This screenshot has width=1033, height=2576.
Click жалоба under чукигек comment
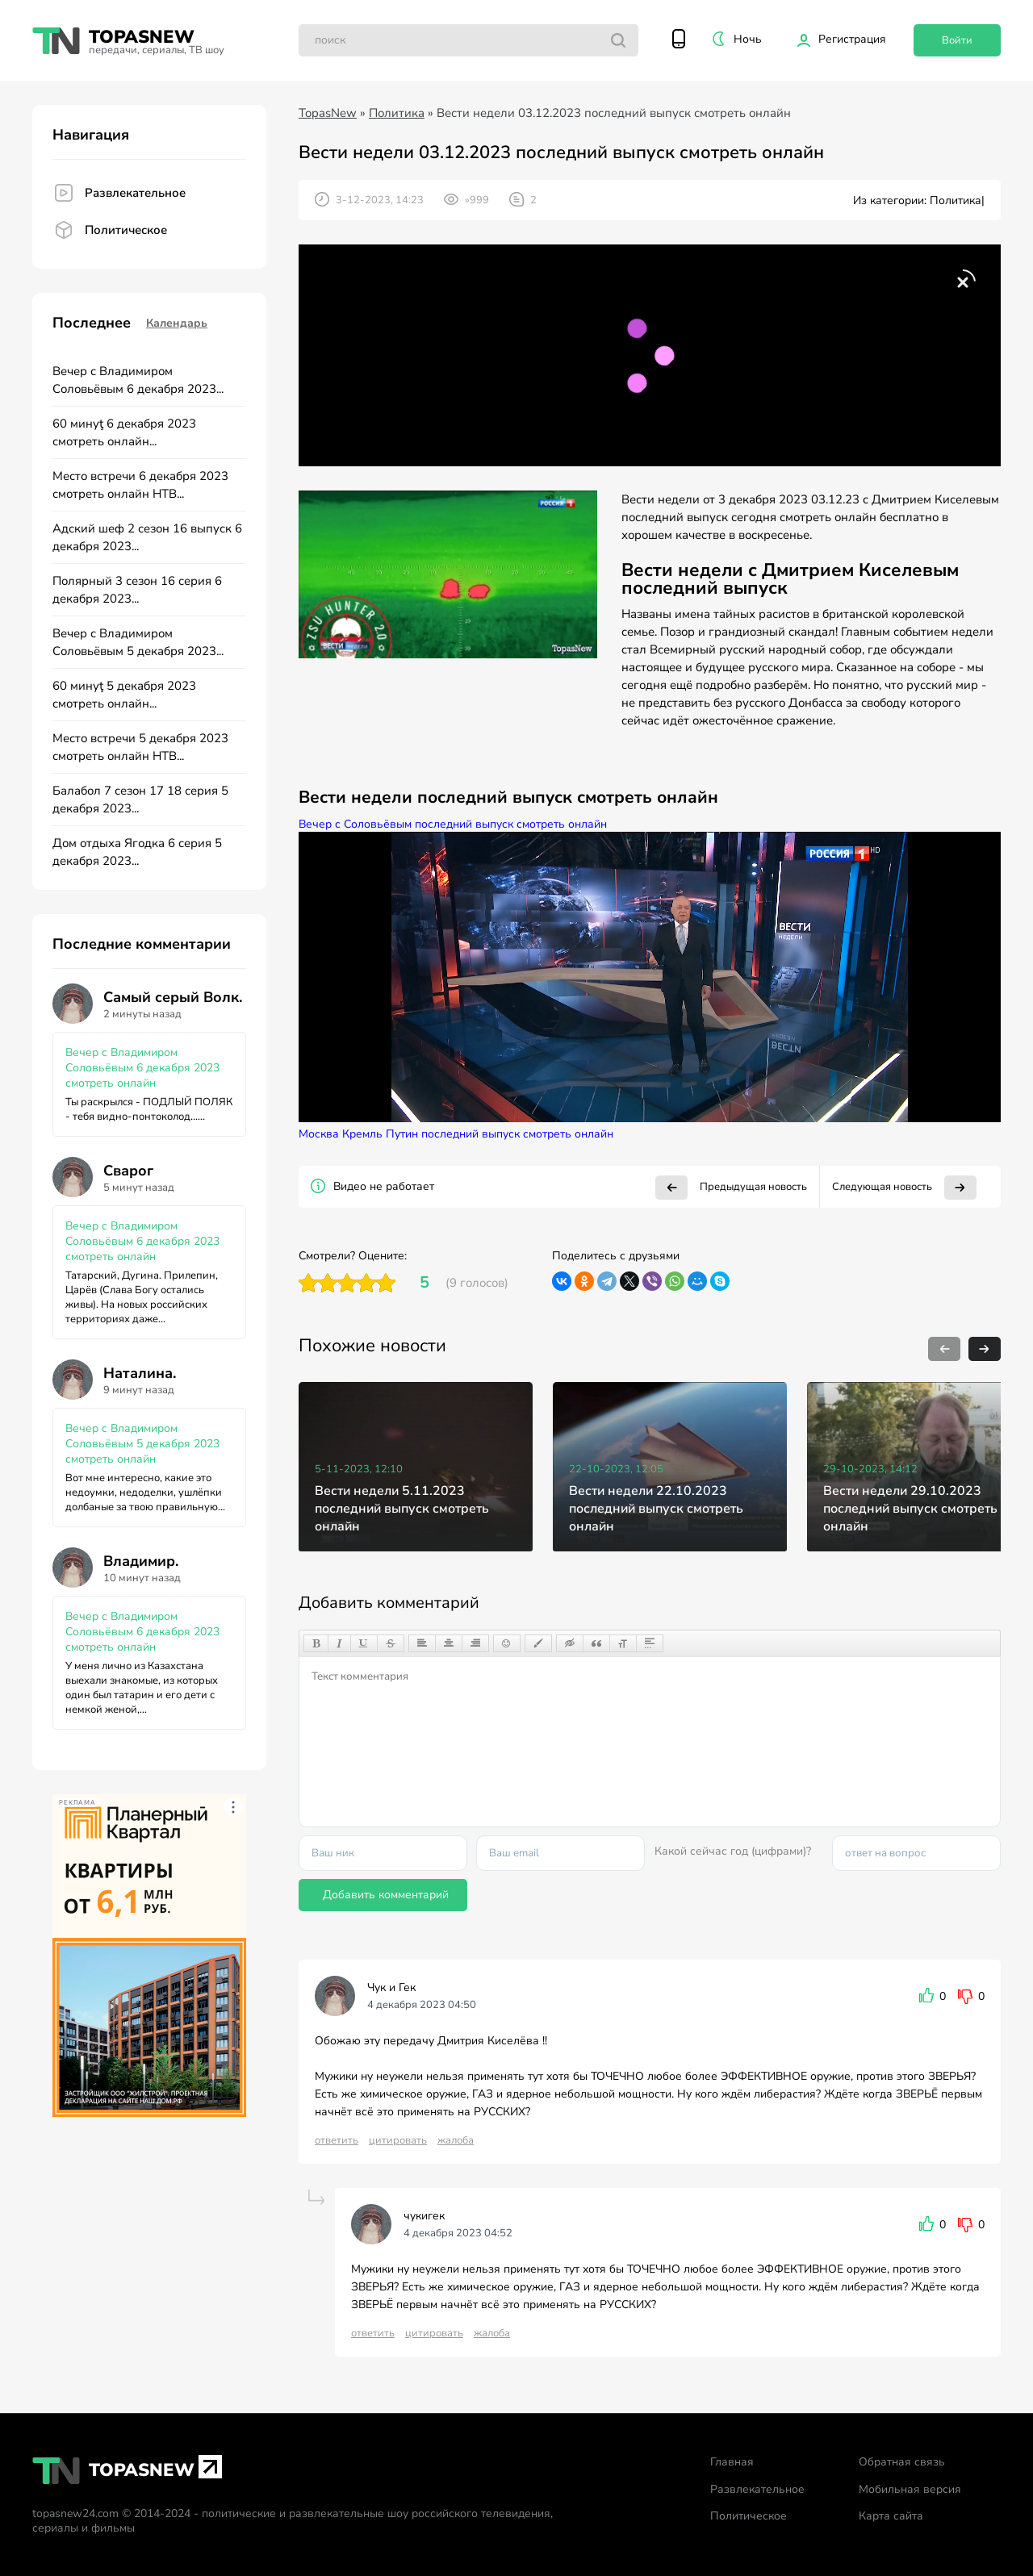(491, 2333)
